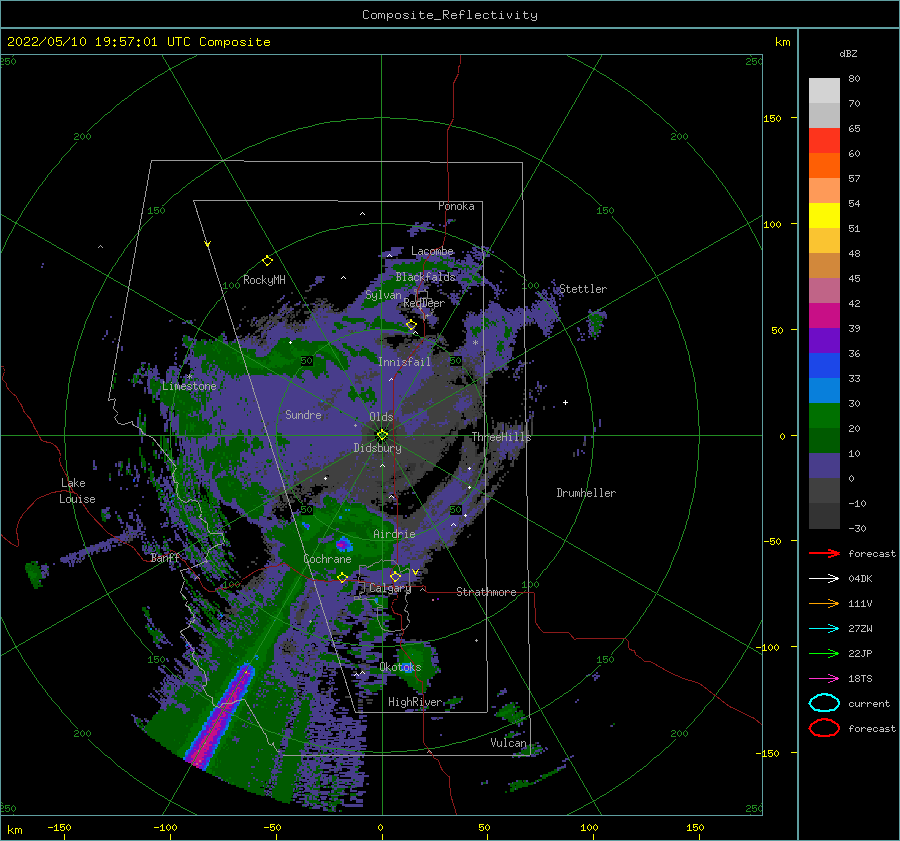Viewport: 900px width, 841px height.
Task: Click the red 65 dBZ color swatch
Action: pos(824,141)
